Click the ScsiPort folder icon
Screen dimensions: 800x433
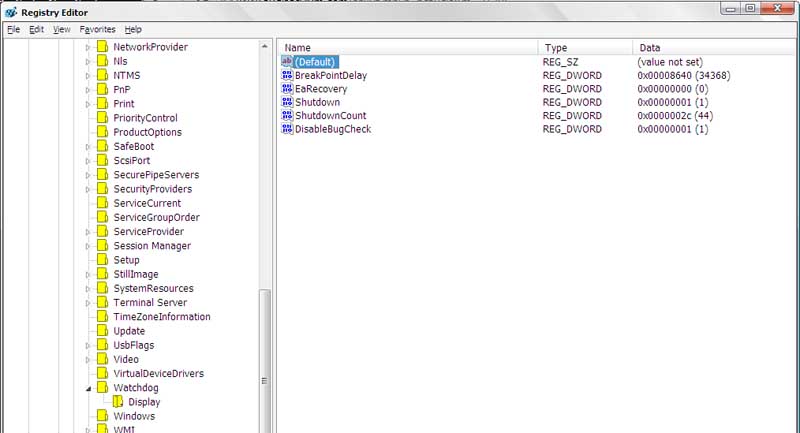click(103, 161)
